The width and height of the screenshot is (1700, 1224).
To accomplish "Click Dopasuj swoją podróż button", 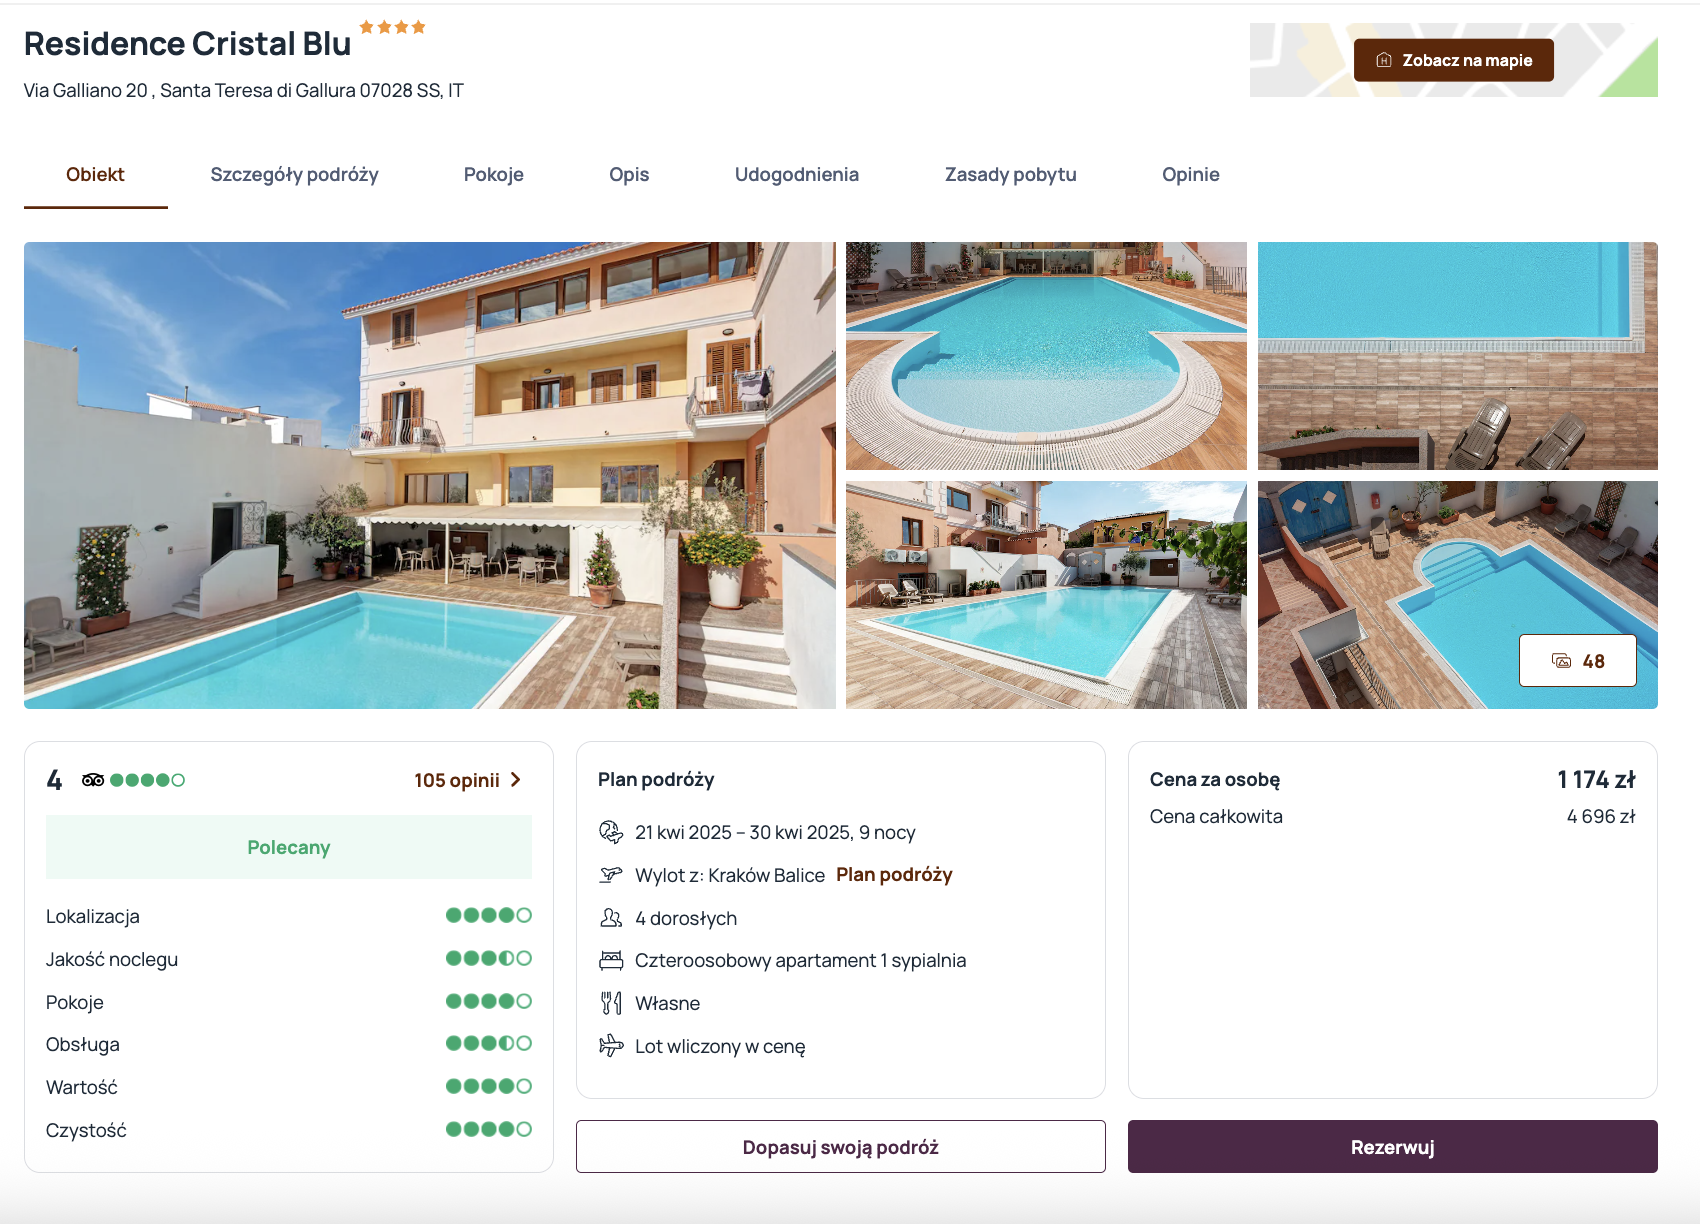I will (x=841, y=1147).
